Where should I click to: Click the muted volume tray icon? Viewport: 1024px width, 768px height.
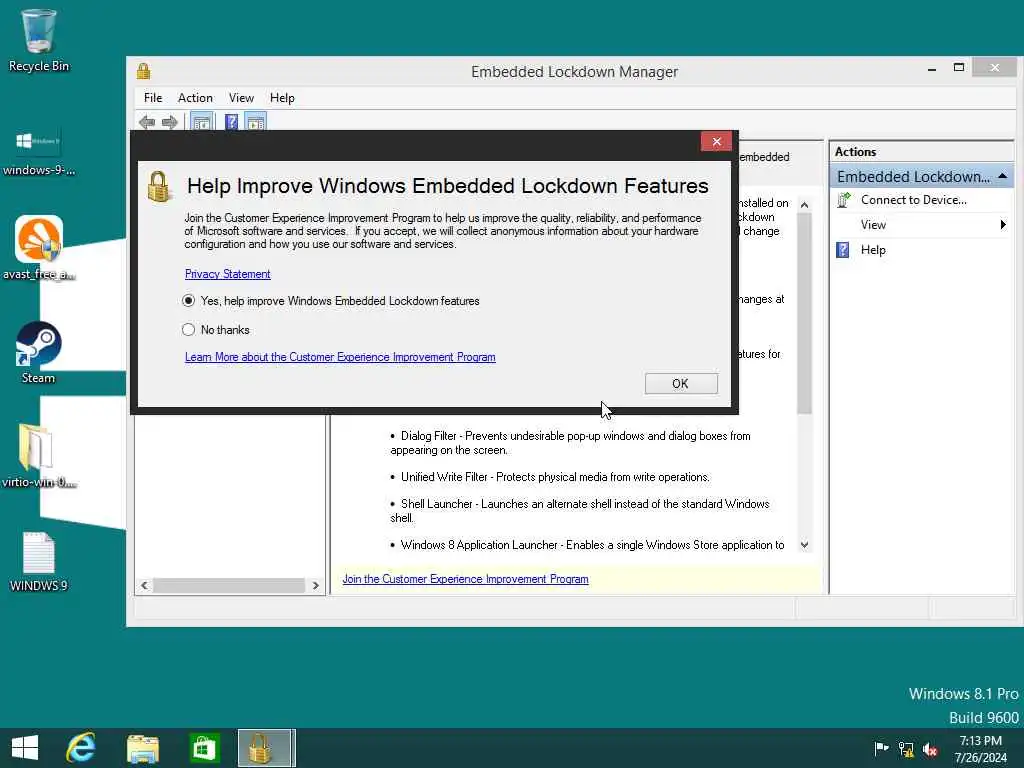point(931,749)
